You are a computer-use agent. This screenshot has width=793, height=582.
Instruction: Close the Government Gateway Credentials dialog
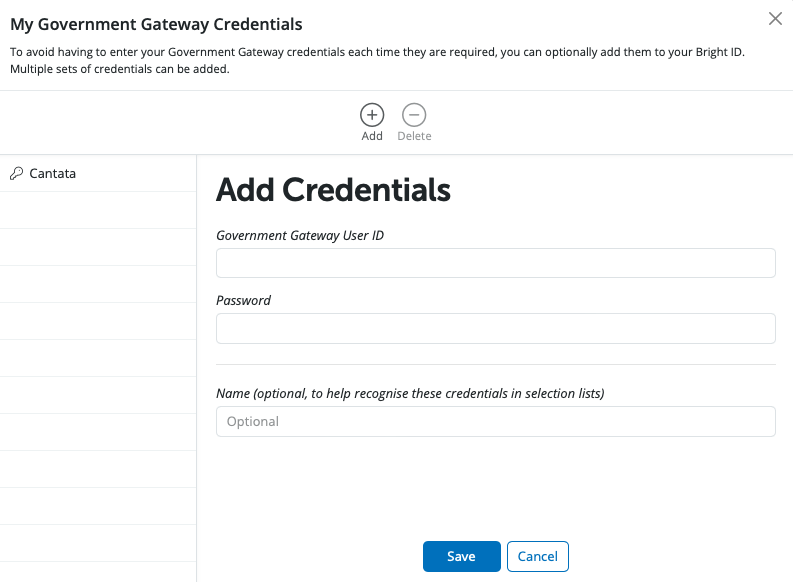point(775,18)
